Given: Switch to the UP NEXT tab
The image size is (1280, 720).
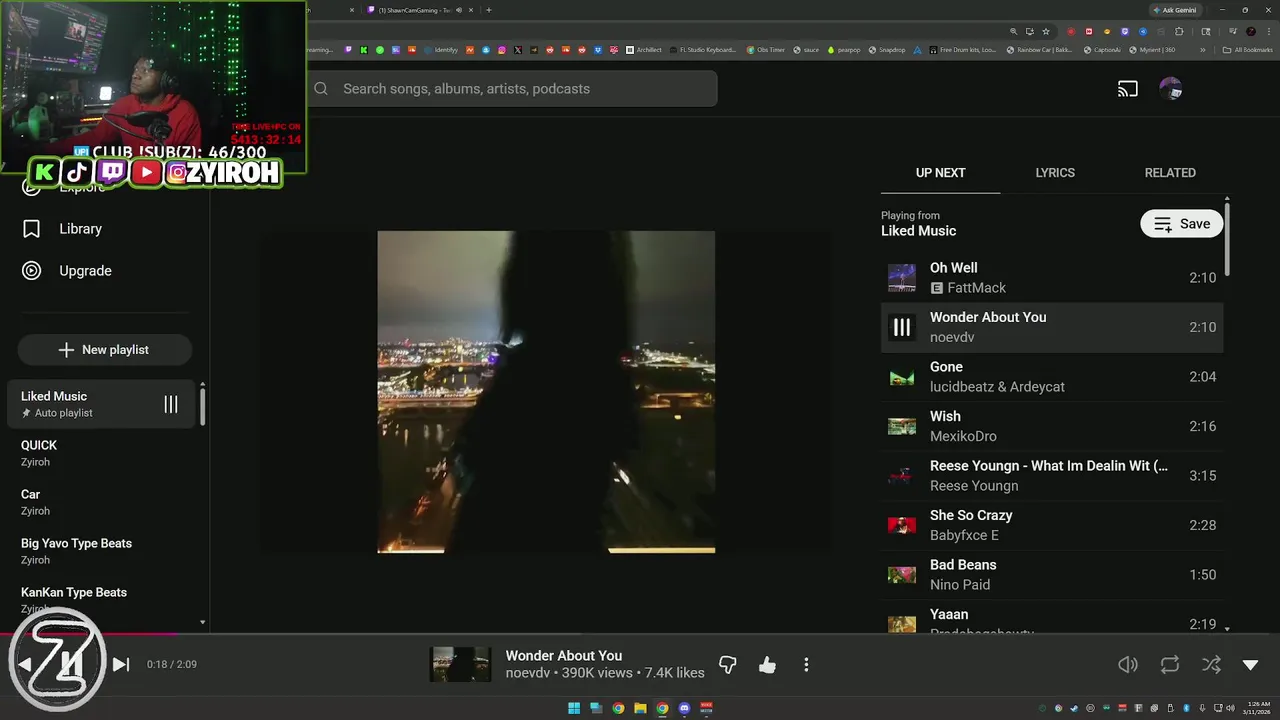Looking at the screenshot, I should point(940,173).
